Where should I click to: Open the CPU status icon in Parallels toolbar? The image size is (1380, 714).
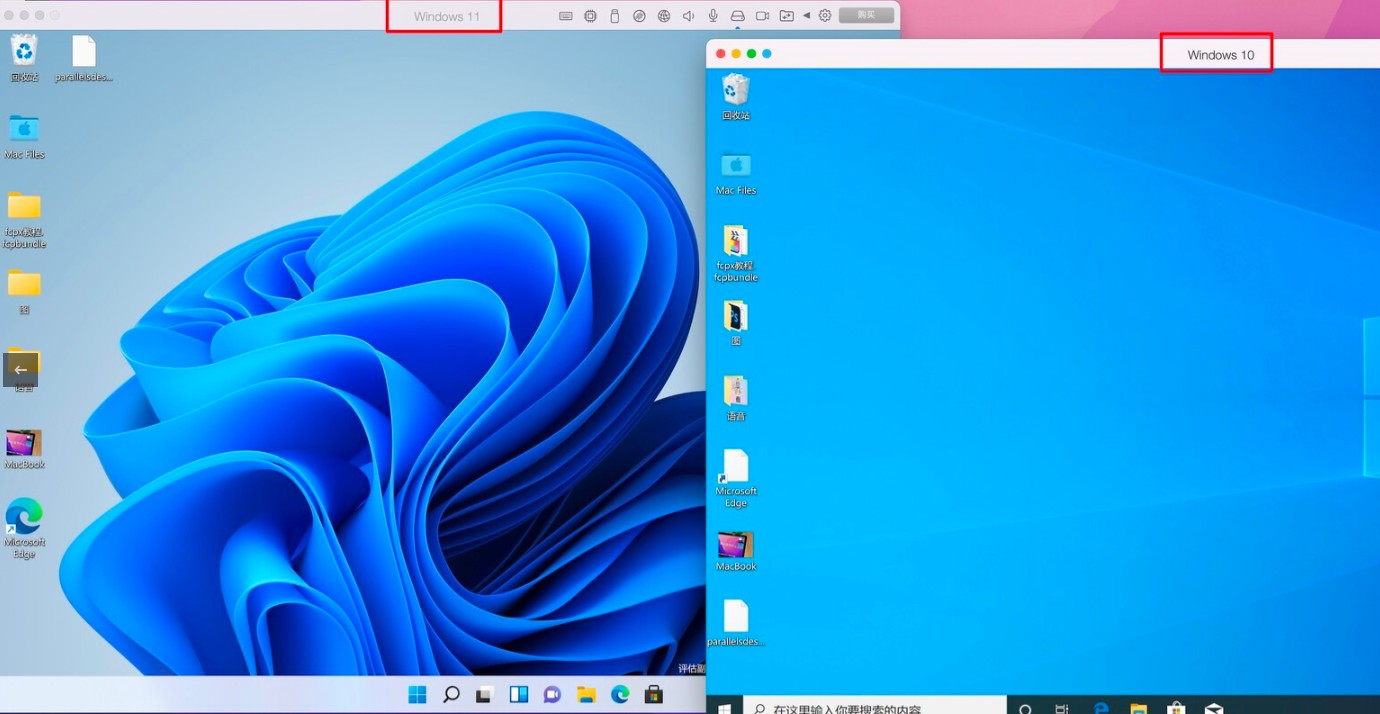(x=590, y=15)
